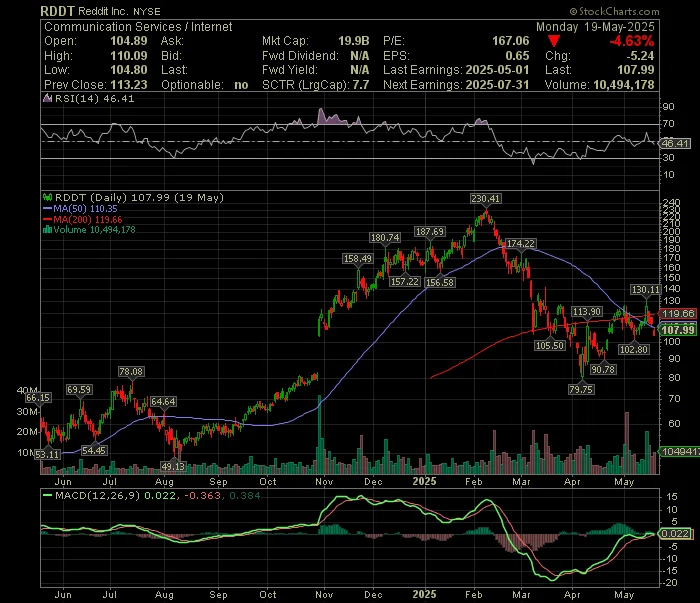Select the 53.11 price annotation
Viewport: 700px width, 603px height.
(47, 454)
